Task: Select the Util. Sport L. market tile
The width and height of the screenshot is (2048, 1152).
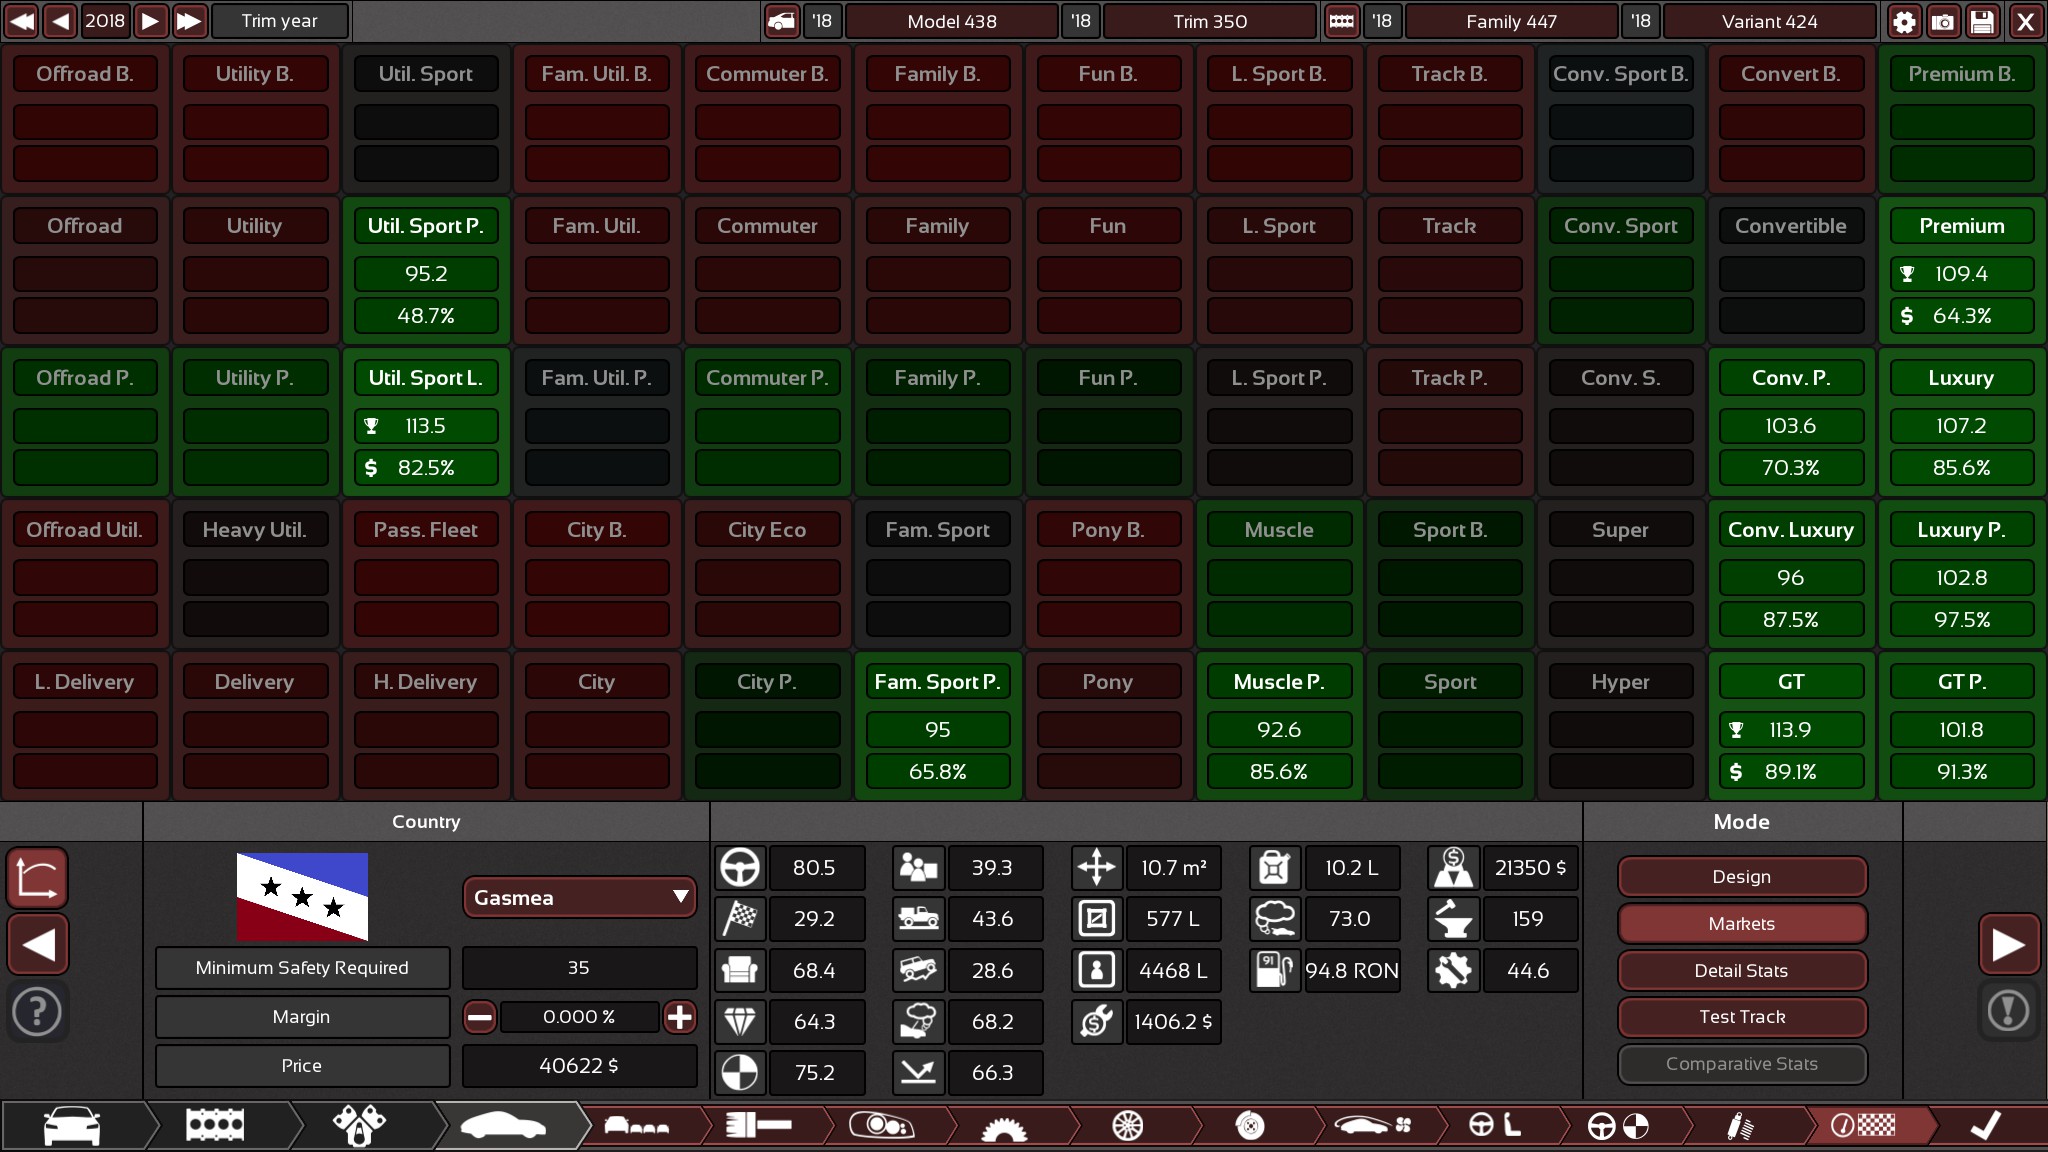Action: pos(426,422)
